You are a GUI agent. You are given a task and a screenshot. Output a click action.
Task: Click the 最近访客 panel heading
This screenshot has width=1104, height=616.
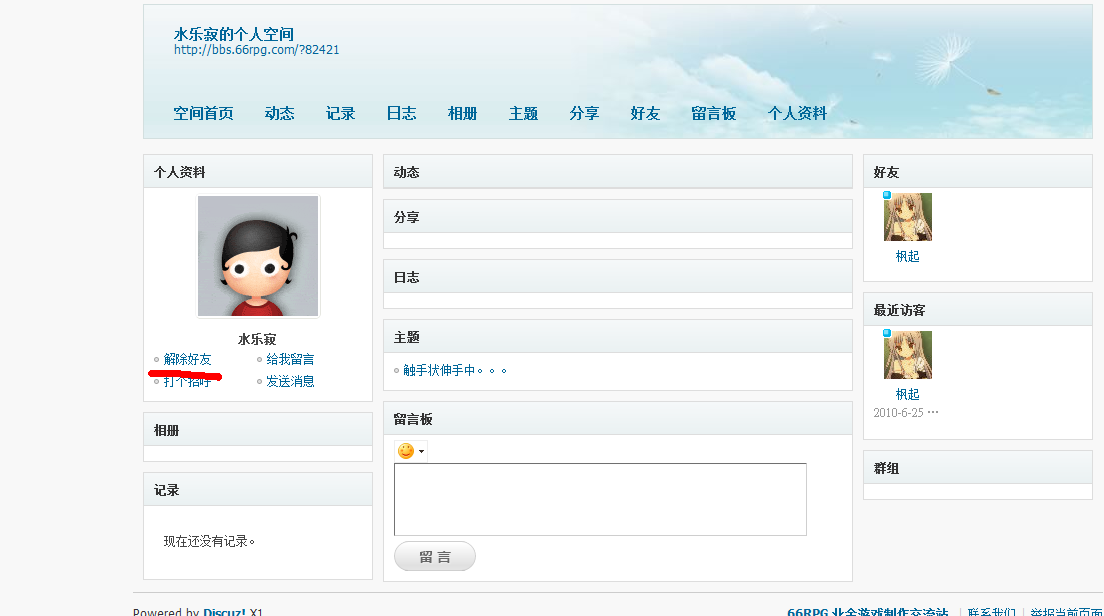pos(899,310)
